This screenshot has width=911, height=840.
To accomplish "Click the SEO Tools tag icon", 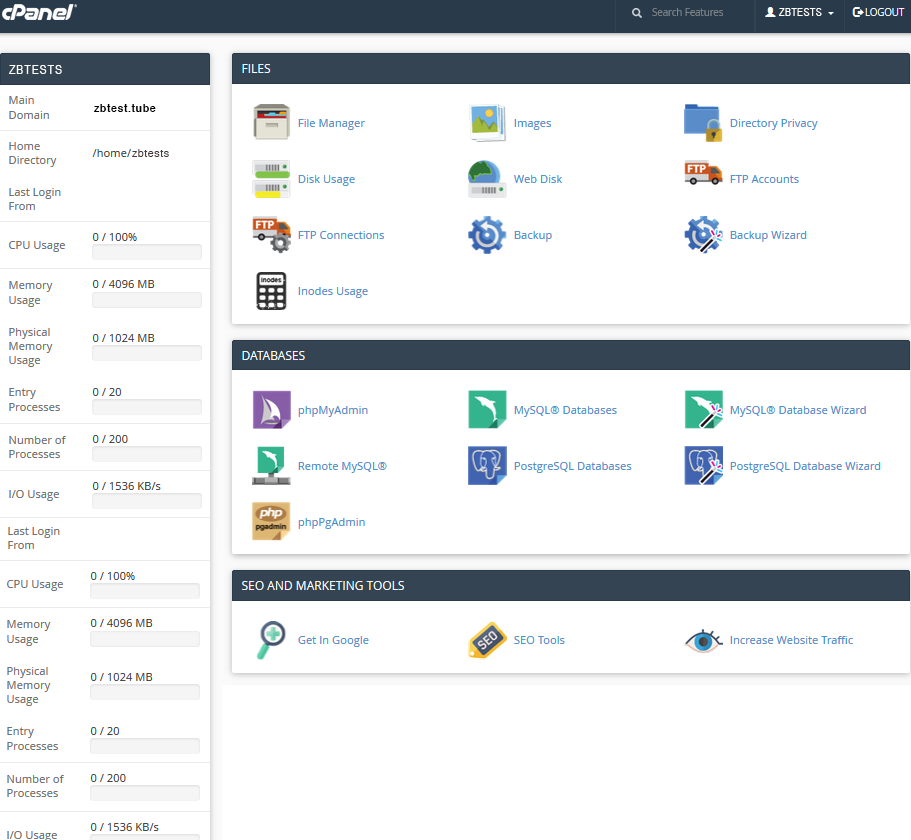I will click(487, 640).
